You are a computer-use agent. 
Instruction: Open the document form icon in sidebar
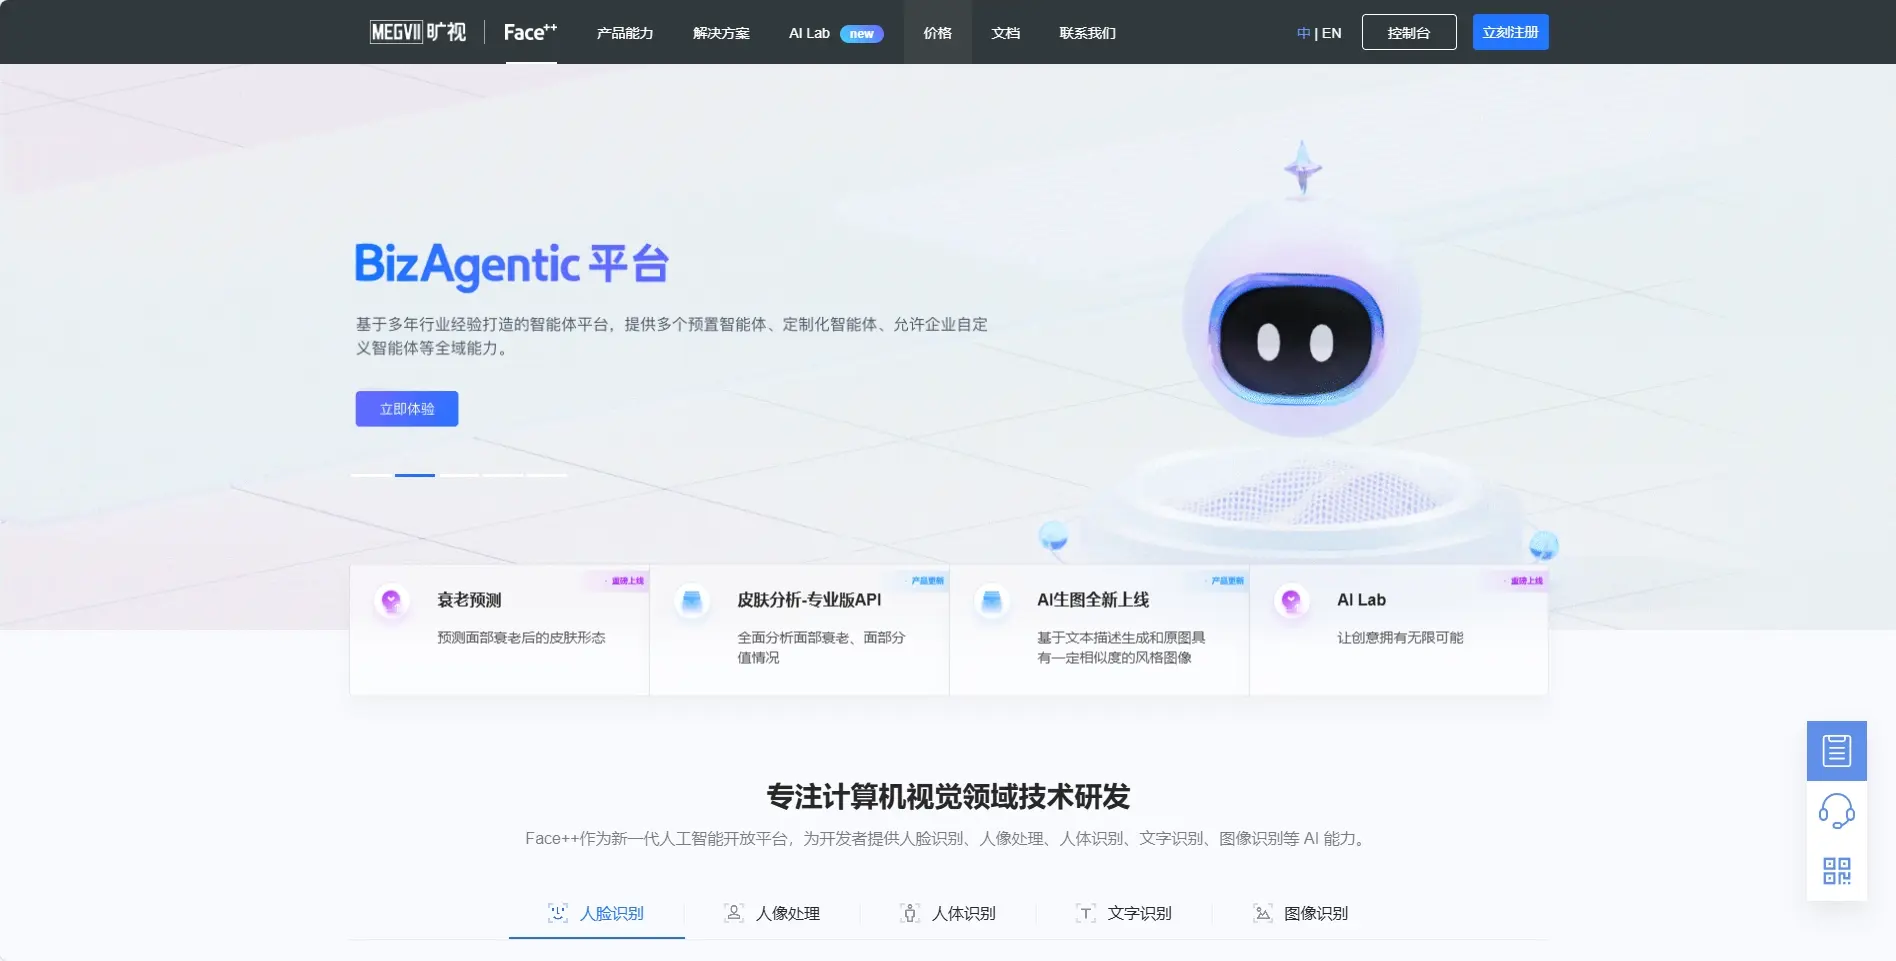1836,750
